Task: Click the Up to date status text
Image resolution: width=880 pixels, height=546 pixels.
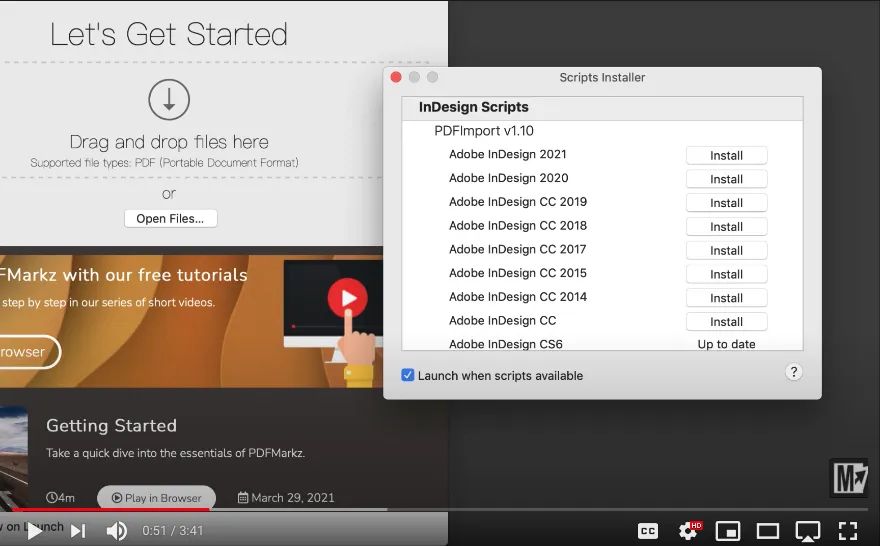Action: (726, 344)
